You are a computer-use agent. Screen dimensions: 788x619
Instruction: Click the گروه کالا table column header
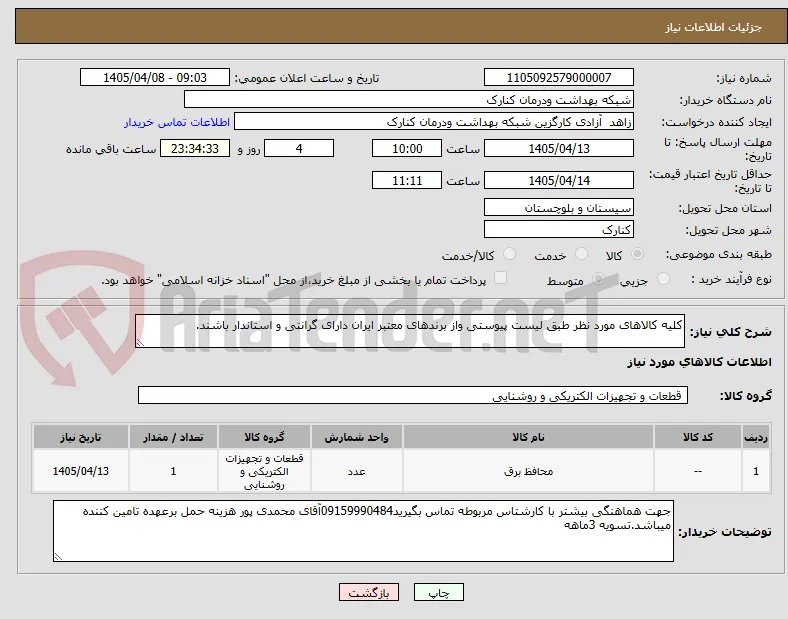(264, 437)
